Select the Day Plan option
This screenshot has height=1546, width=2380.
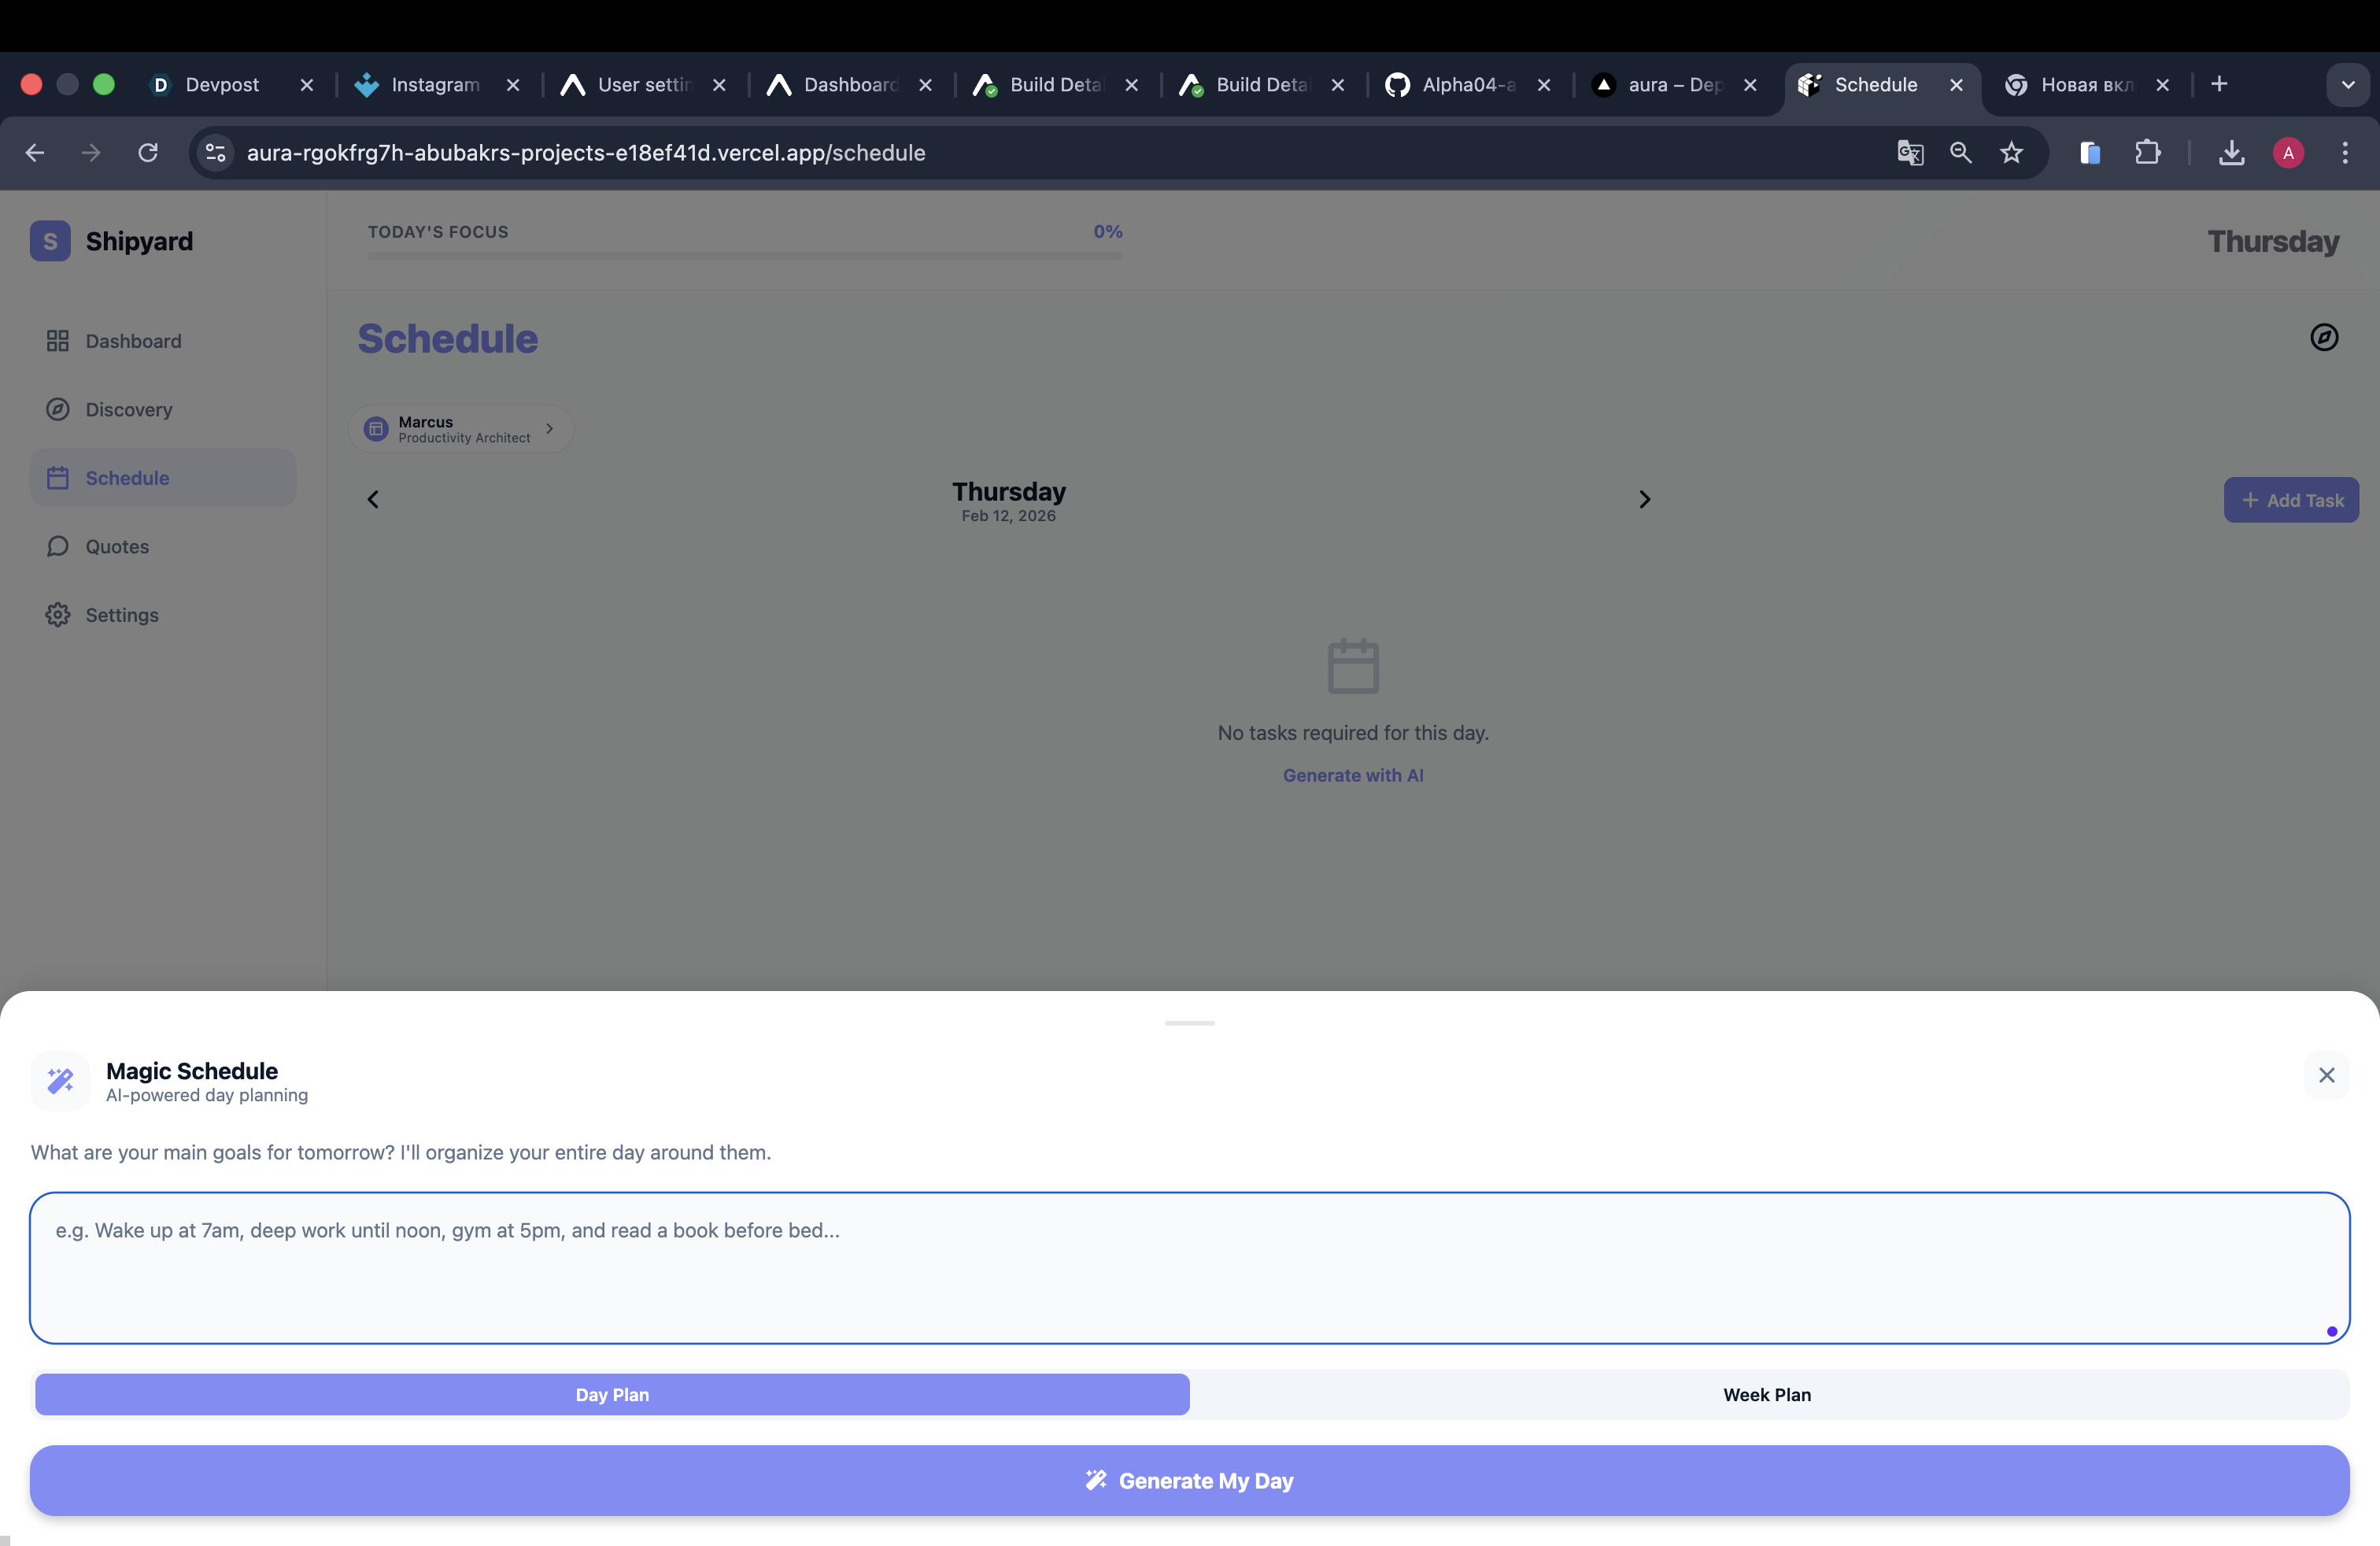coord(612,1394)
